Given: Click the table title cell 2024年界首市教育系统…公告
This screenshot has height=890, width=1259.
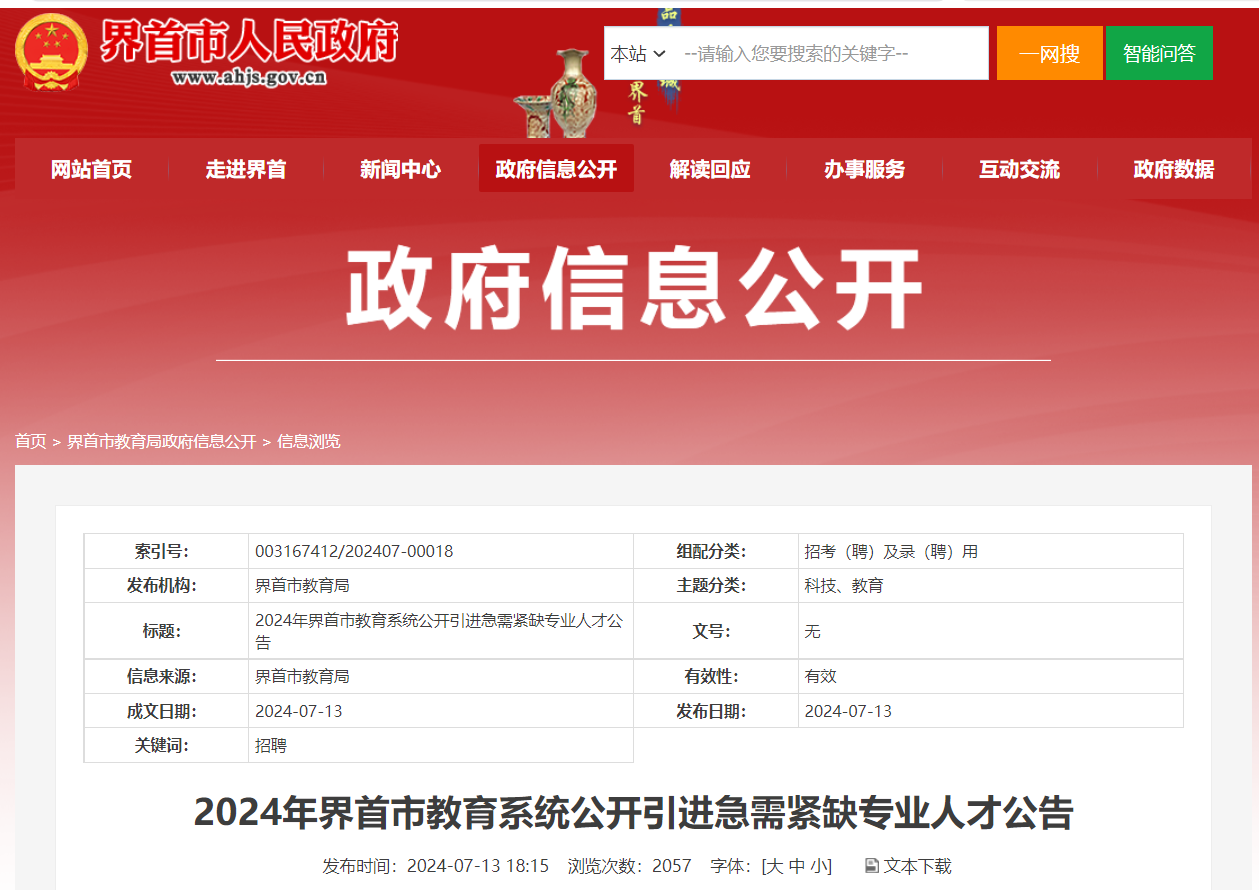Looking at the screenshot, I should (x=439, y=631).
